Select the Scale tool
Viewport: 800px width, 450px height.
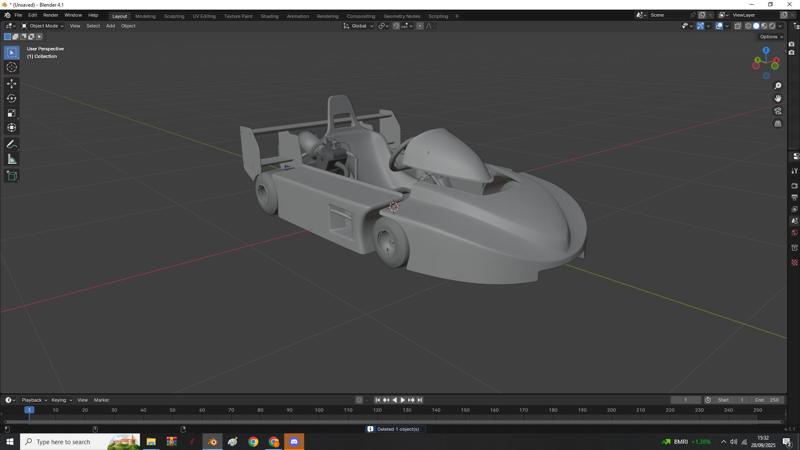coord(12,113)
